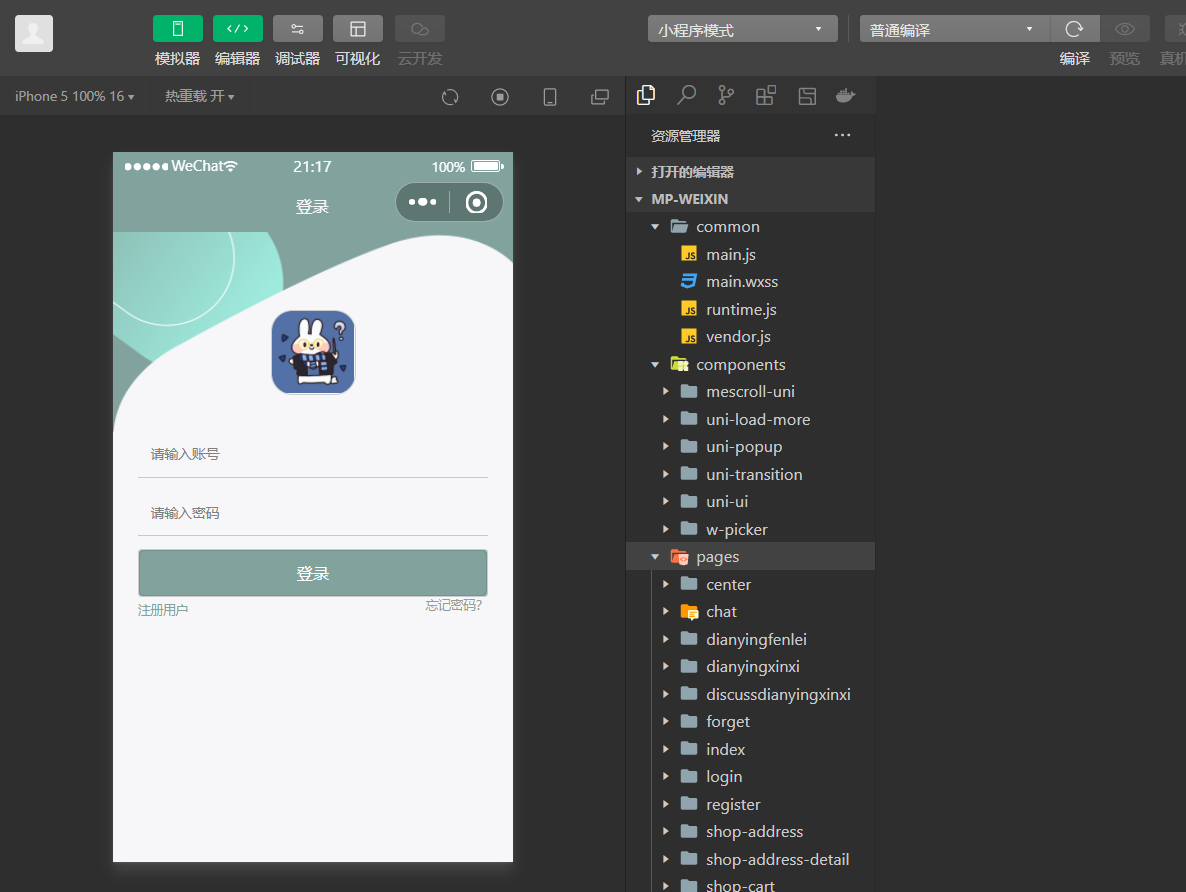Click the 登录 login button in simulator
Viewport: 1186px width, 892px height.
click(312, 573)
